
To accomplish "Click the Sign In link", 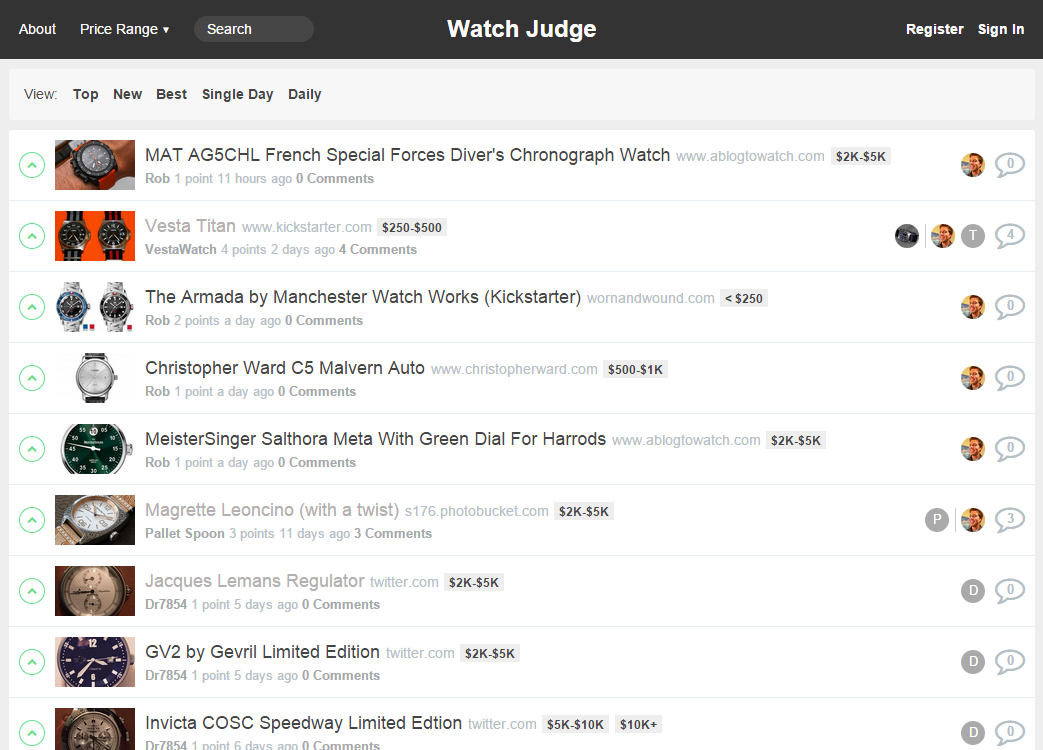I will pos(1001,29).
